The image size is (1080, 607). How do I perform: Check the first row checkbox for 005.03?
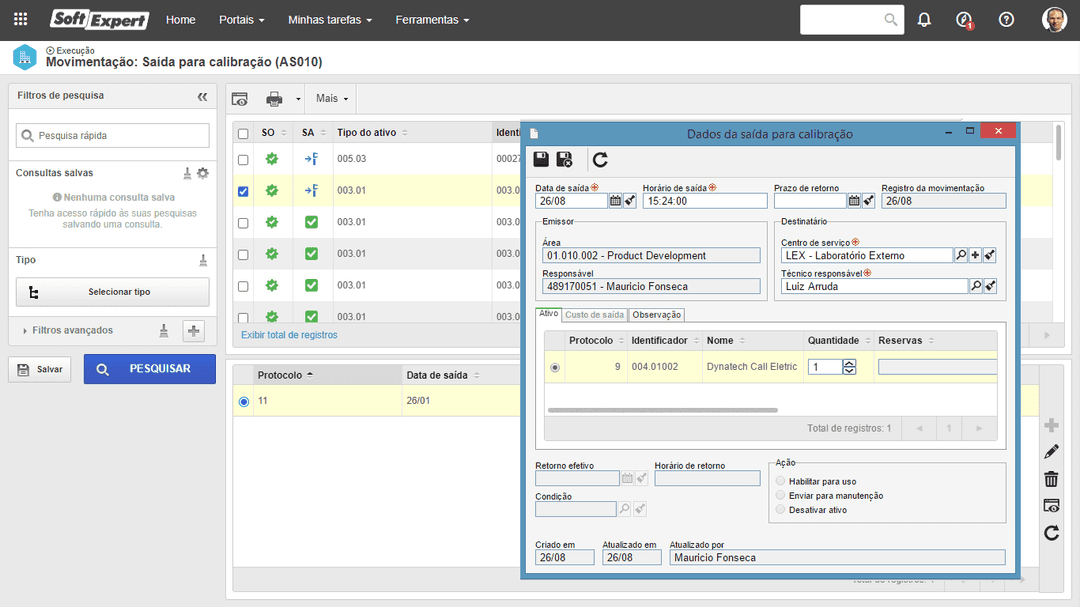click(243, 159)
